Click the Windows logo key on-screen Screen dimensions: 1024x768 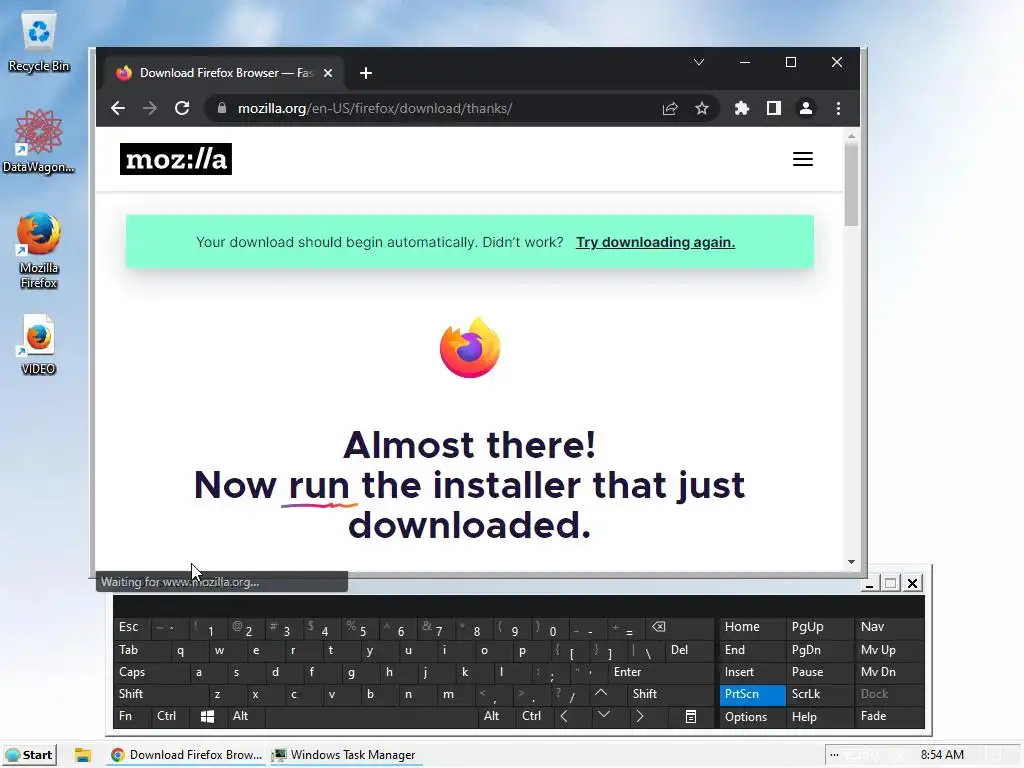coord(207,716)
